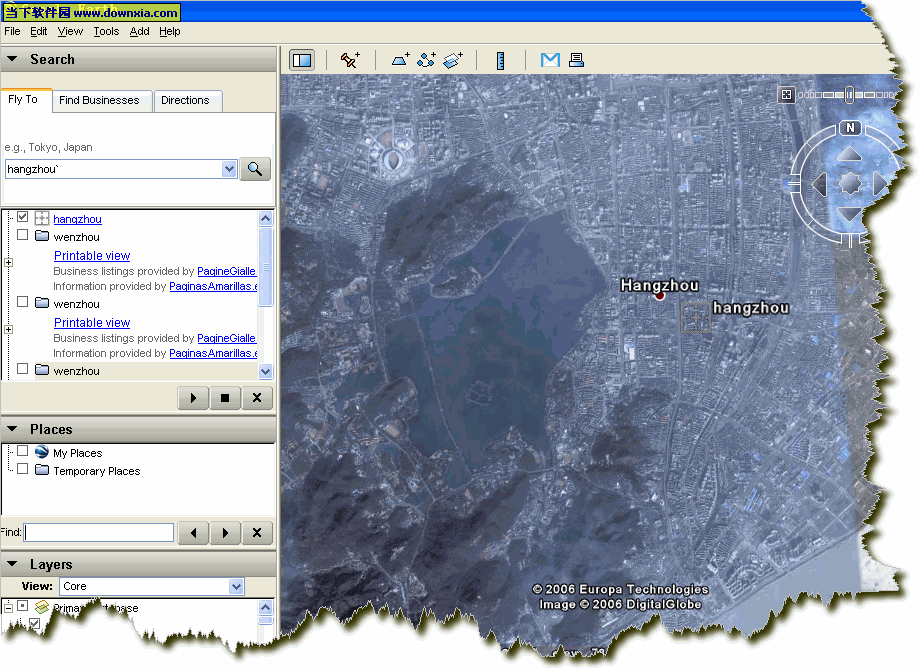Toggle the sidebar panel button in toolbar

pos(301,60)
